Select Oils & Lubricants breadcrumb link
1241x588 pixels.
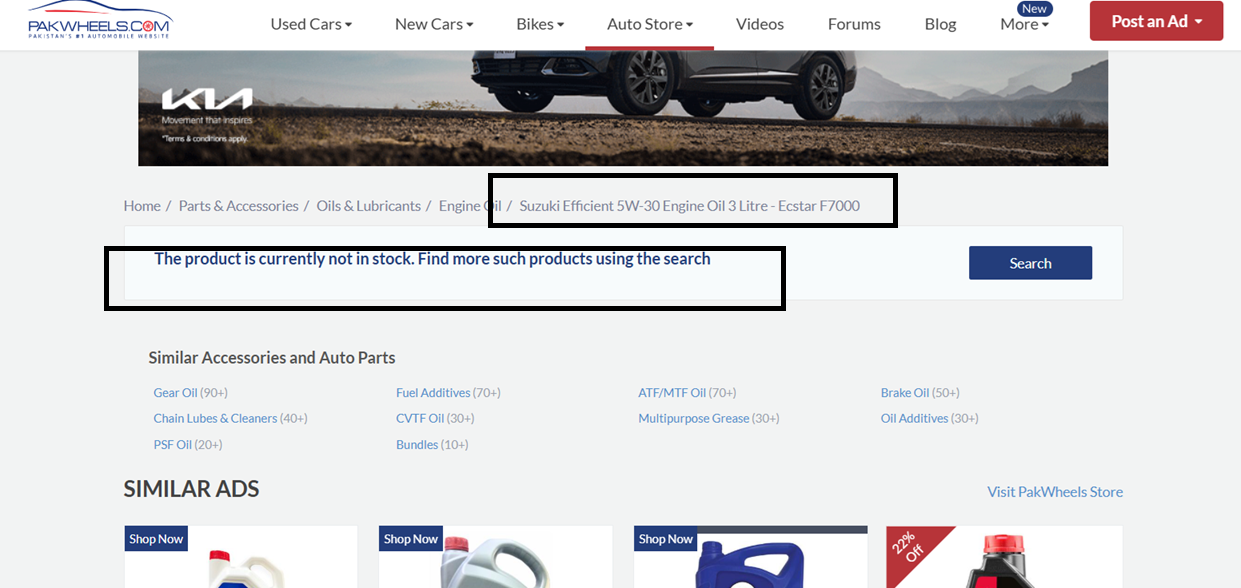tap(368, 206)
